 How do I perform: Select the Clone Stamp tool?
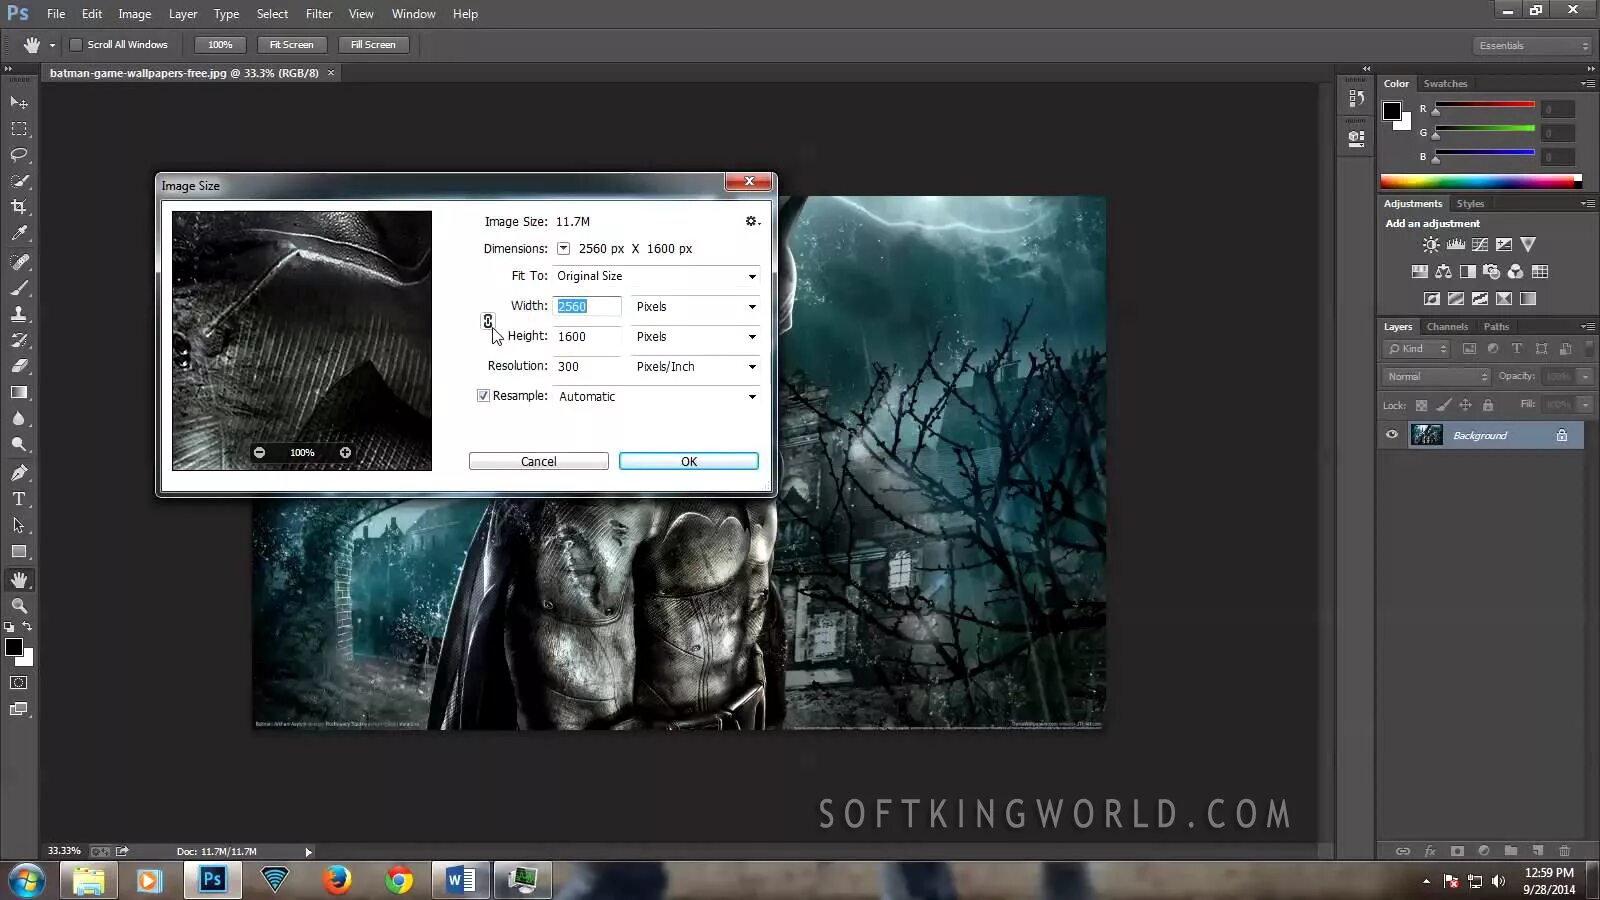click(x=19, y=314)
